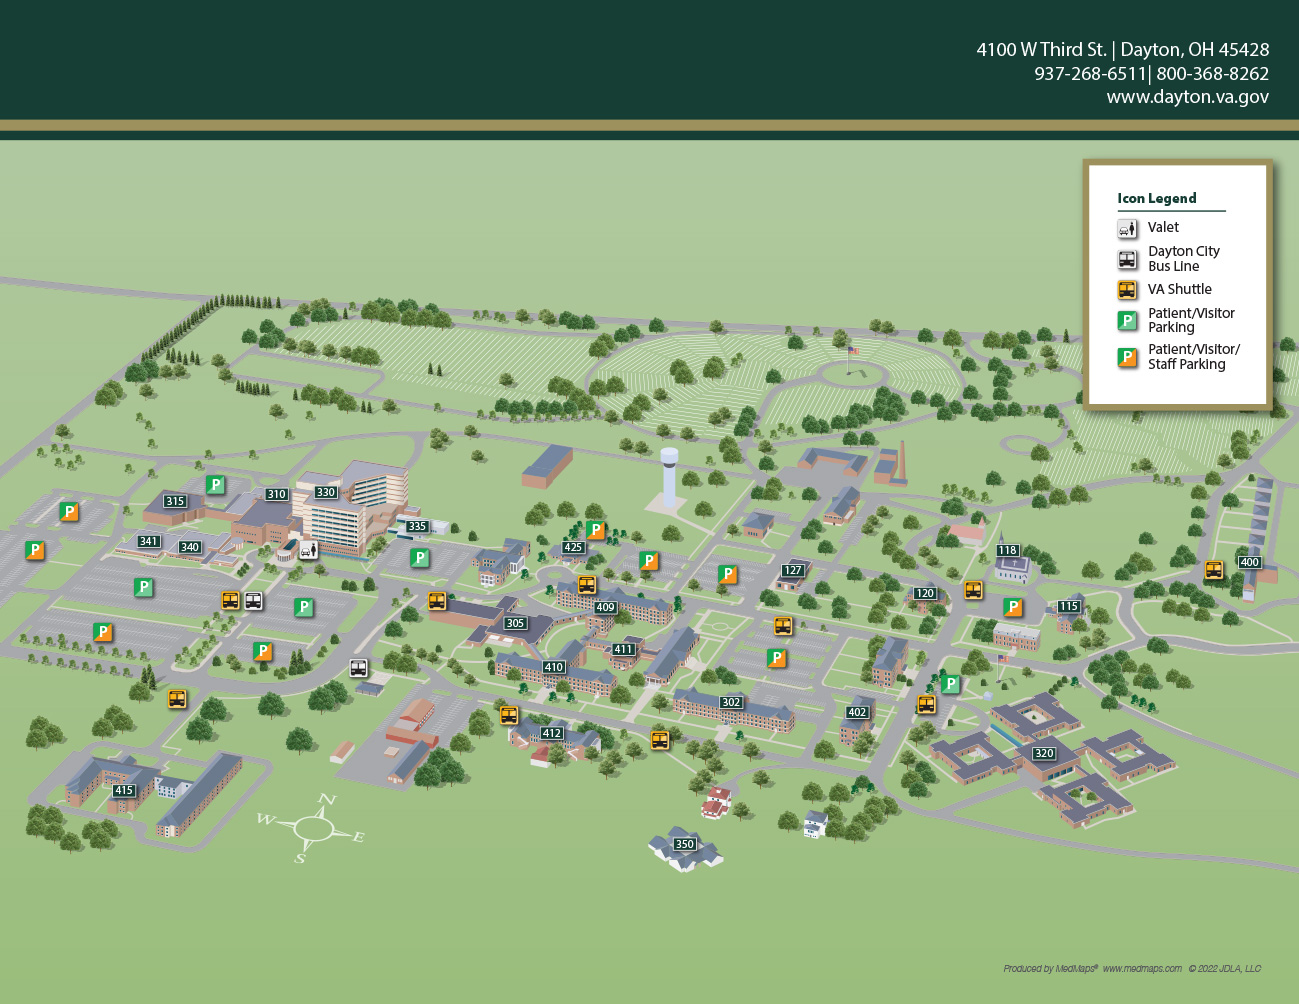This screenshot has height=1004, width=1299.
Task: Click building label 412
Action: 552,733
